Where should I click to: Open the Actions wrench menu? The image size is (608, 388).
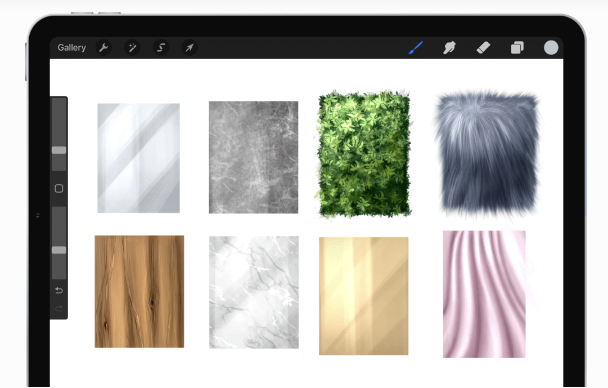click(x=104, y=48)
